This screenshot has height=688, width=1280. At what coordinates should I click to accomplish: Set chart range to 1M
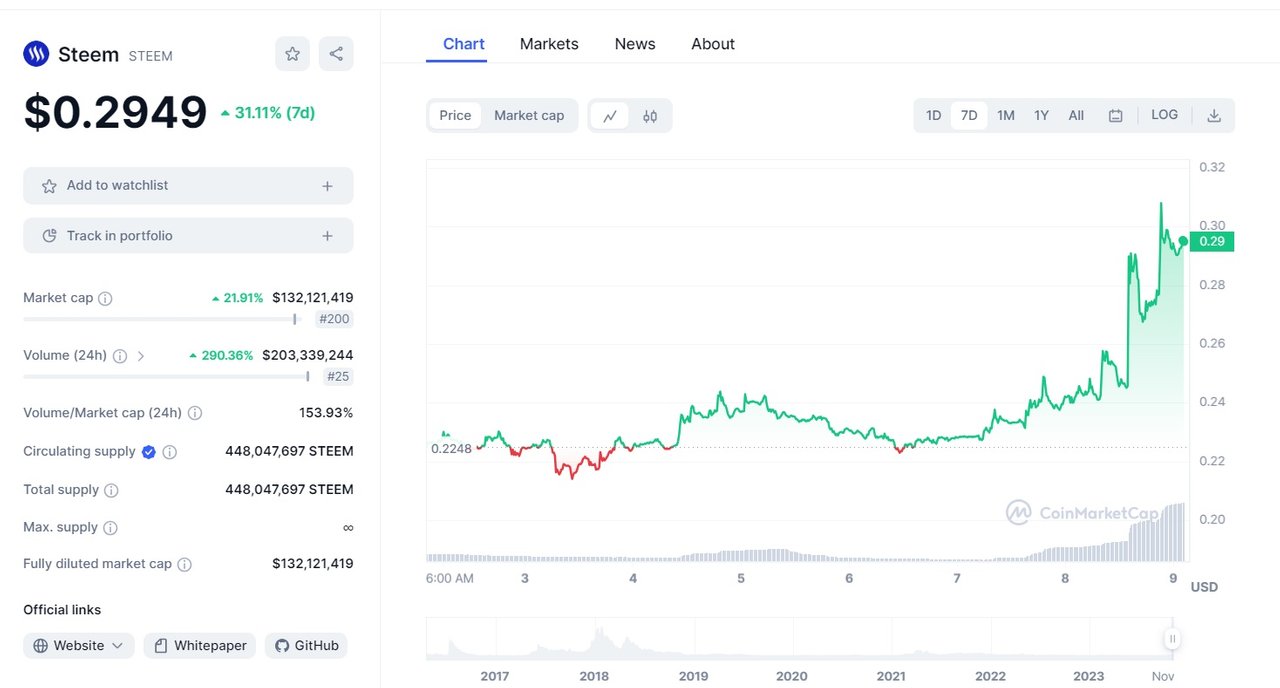(x=1006, y=116)
